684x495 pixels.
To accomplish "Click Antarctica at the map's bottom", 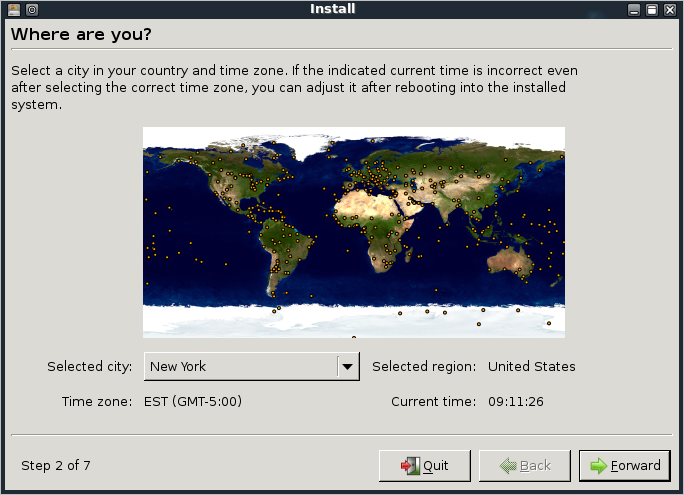I will pos(353,322).
